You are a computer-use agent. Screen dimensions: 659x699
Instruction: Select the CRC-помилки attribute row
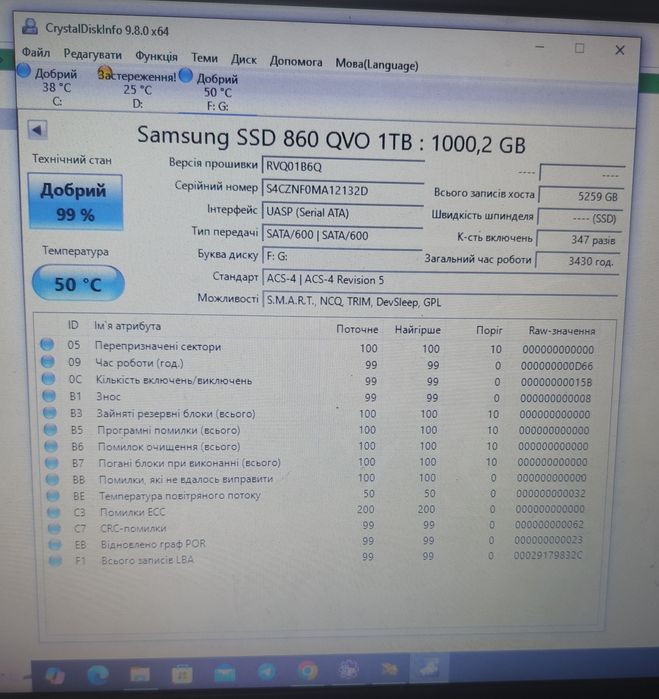(x=317, y=526)
